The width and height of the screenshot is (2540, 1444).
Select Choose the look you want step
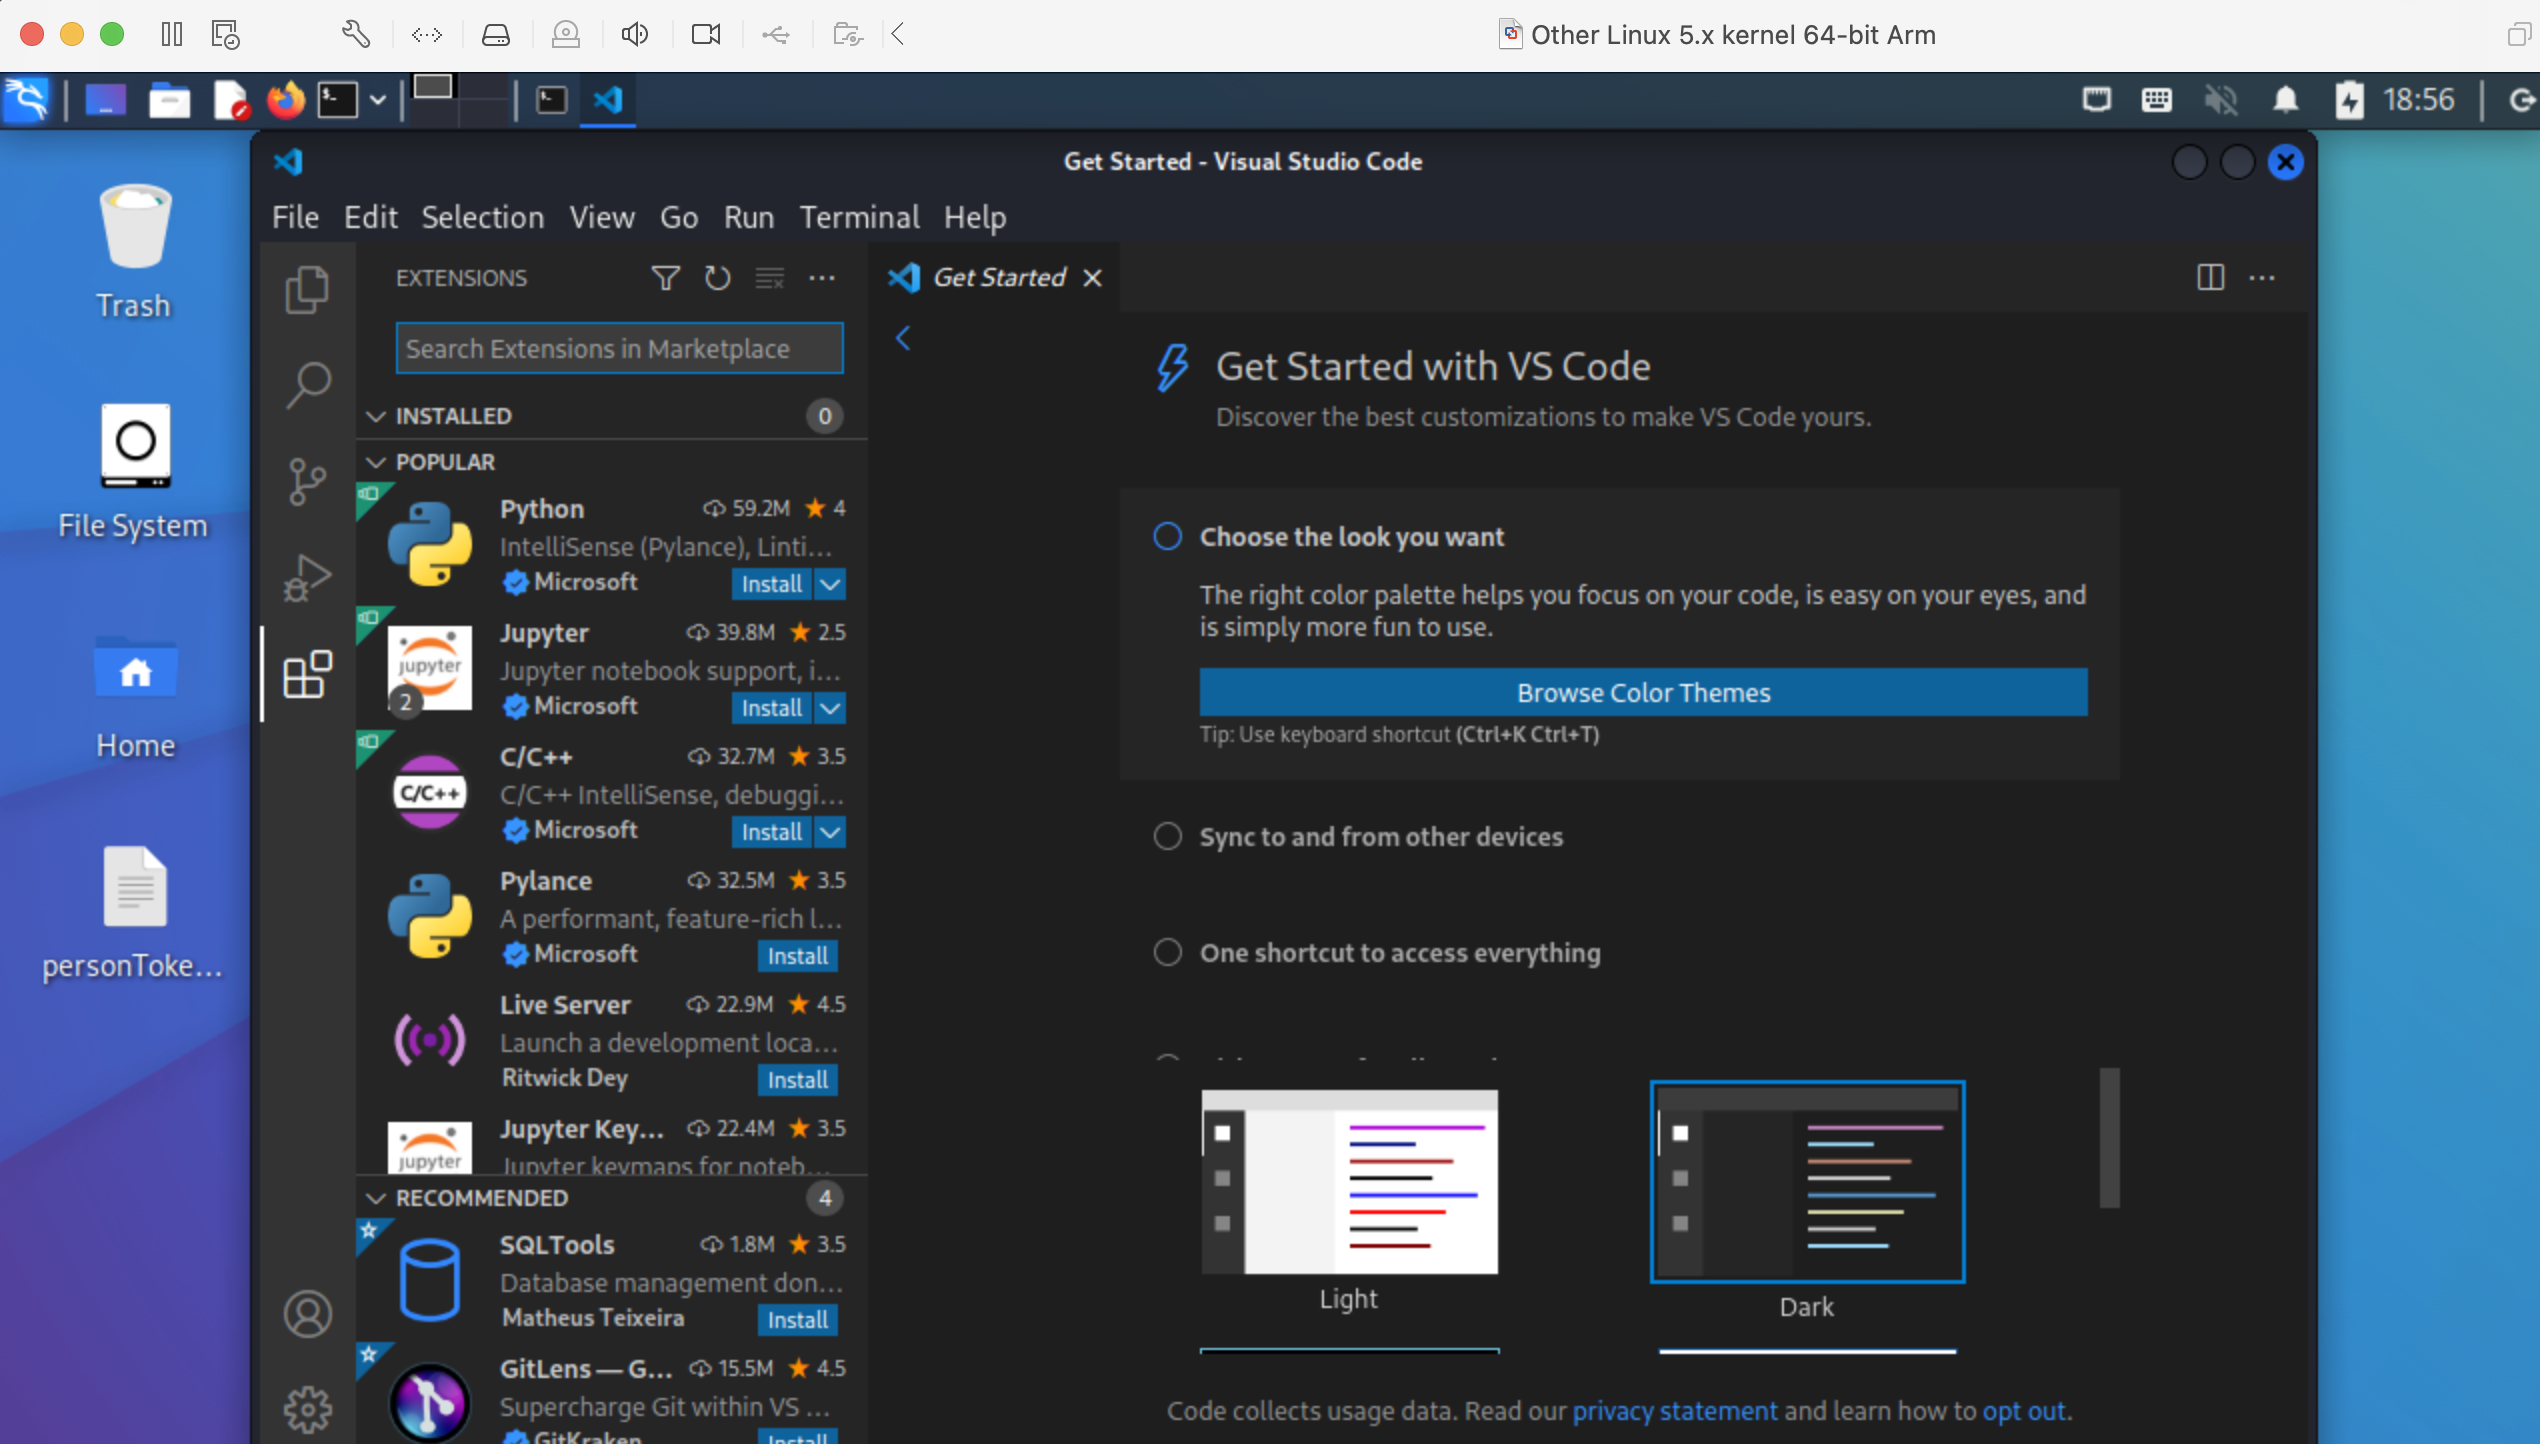tap(1351, 537)
